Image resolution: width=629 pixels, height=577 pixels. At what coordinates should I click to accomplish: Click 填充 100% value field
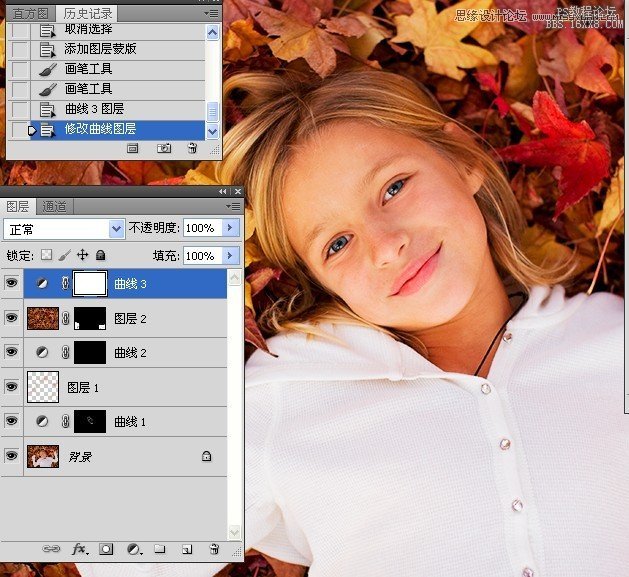point(202,255)
